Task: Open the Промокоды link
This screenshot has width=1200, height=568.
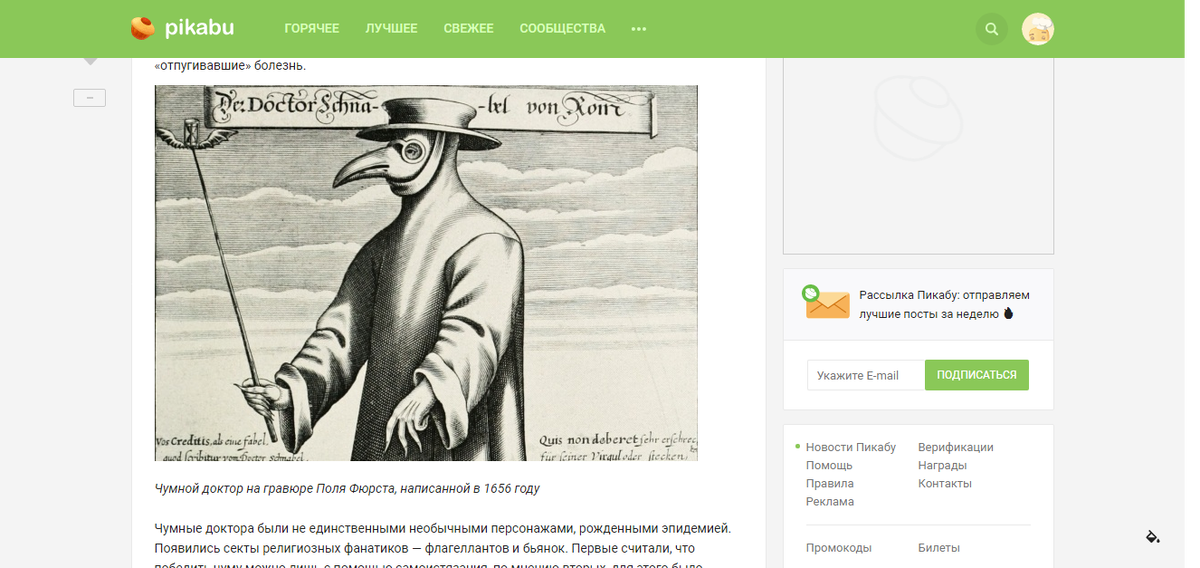Action: pos(839,547)
